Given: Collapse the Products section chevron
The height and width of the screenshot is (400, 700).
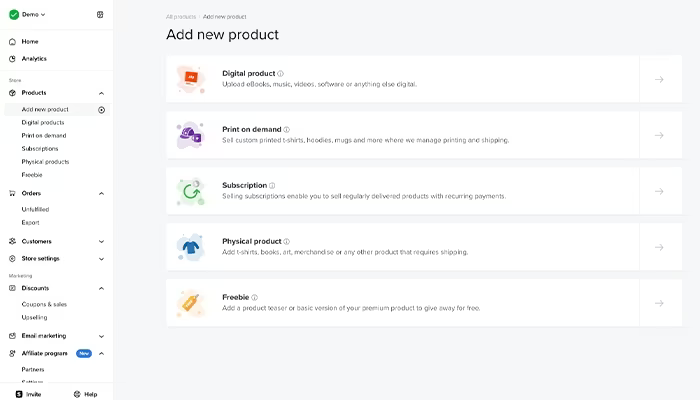Looking at the screenshot, I should coord(101,93).
